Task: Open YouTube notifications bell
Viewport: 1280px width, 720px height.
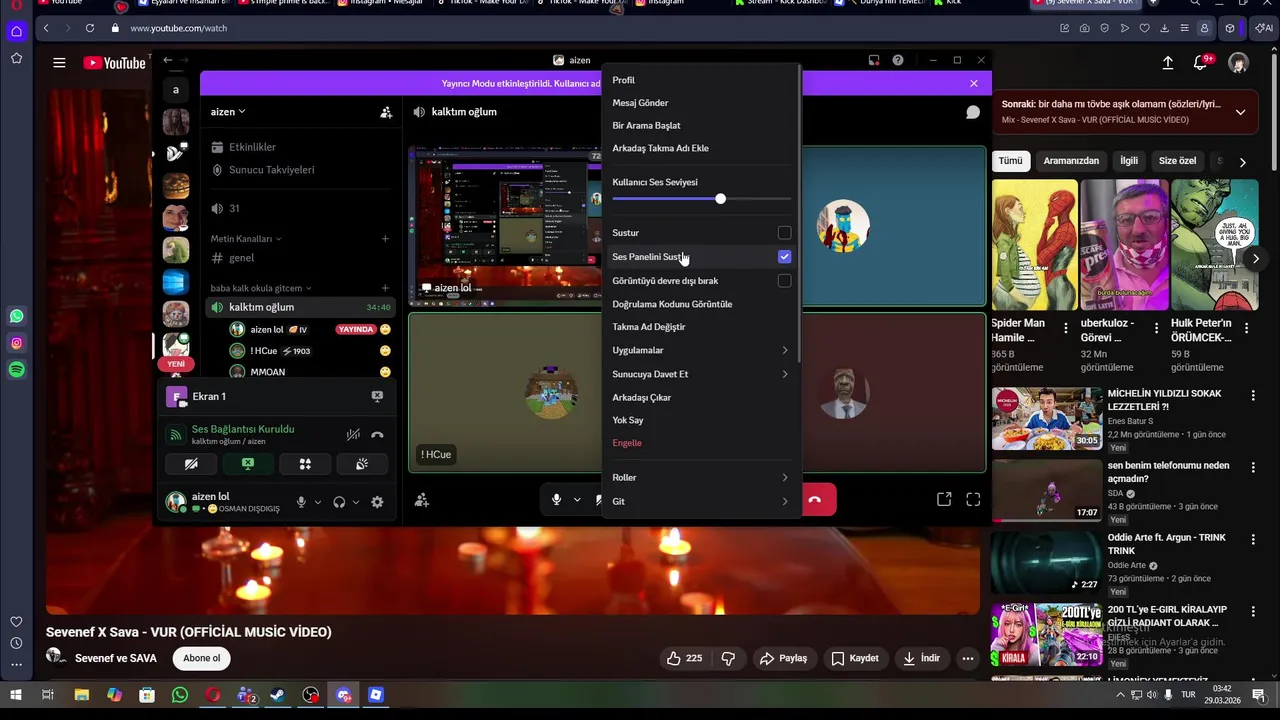Action: (1201, 63)
